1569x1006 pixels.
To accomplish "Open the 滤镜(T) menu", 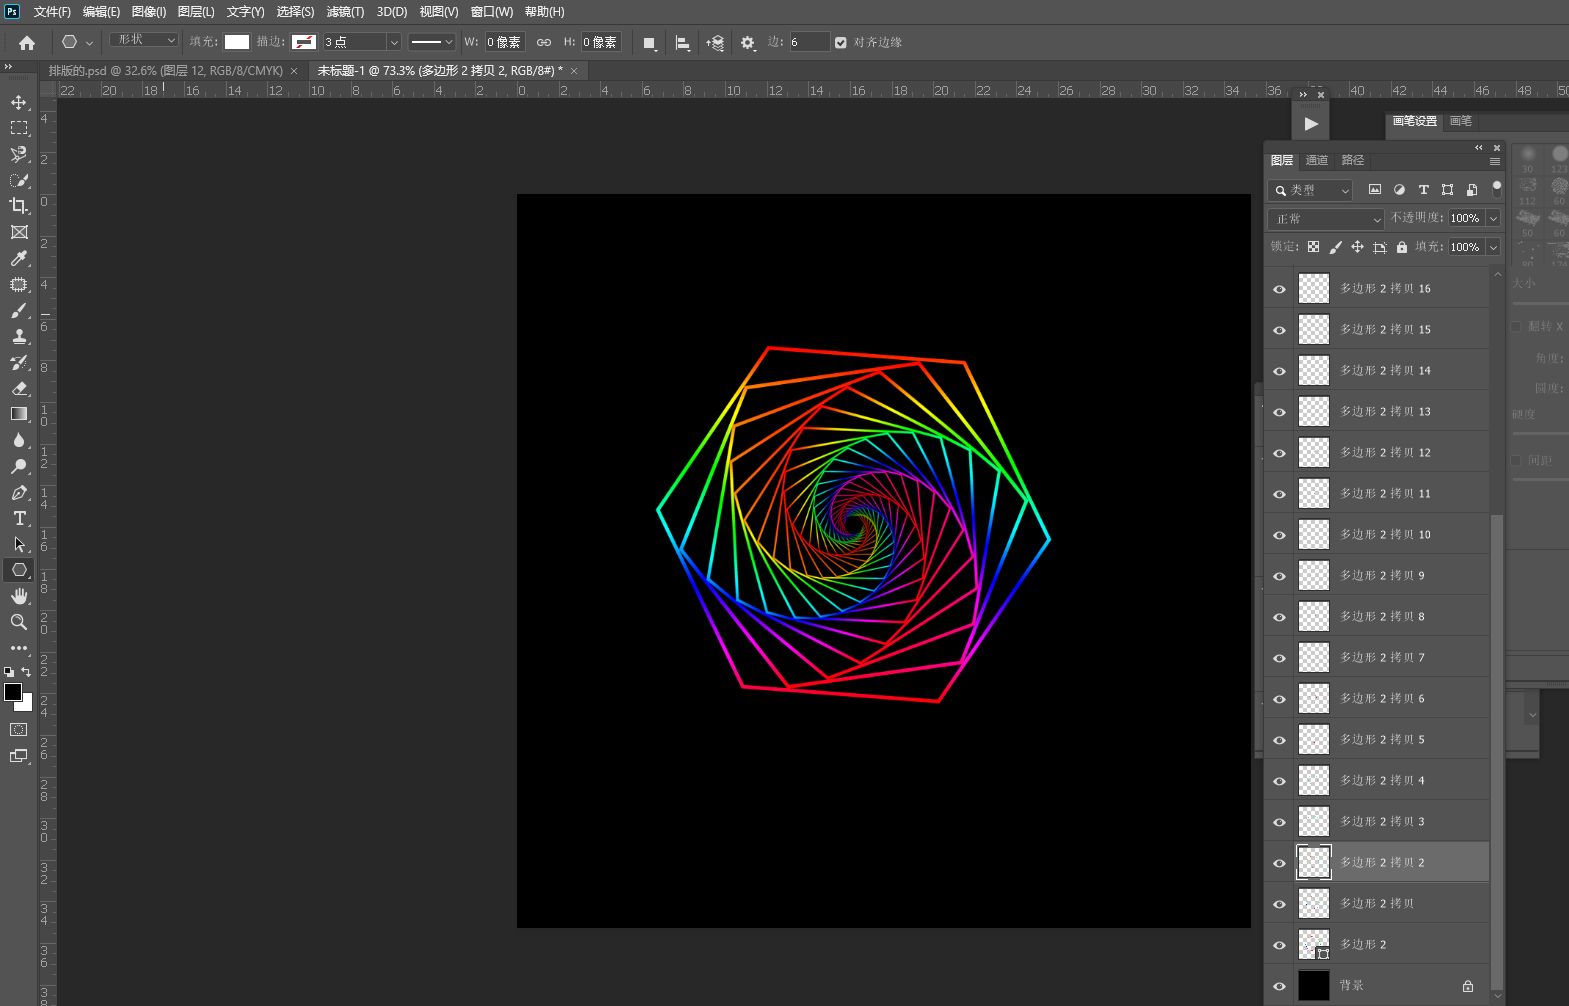I will pyautogui.click(x=345, y=12).
